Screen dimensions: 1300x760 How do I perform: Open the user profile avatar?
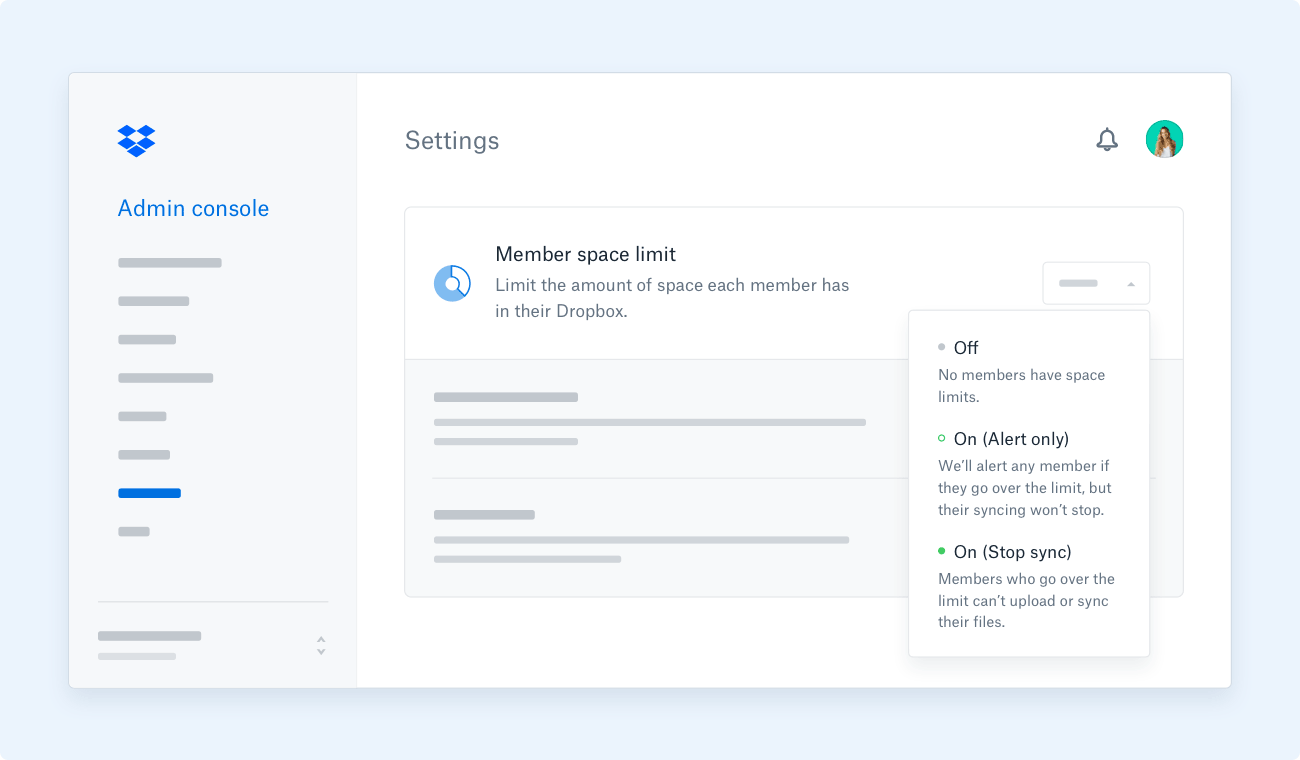coord(1164,140)
